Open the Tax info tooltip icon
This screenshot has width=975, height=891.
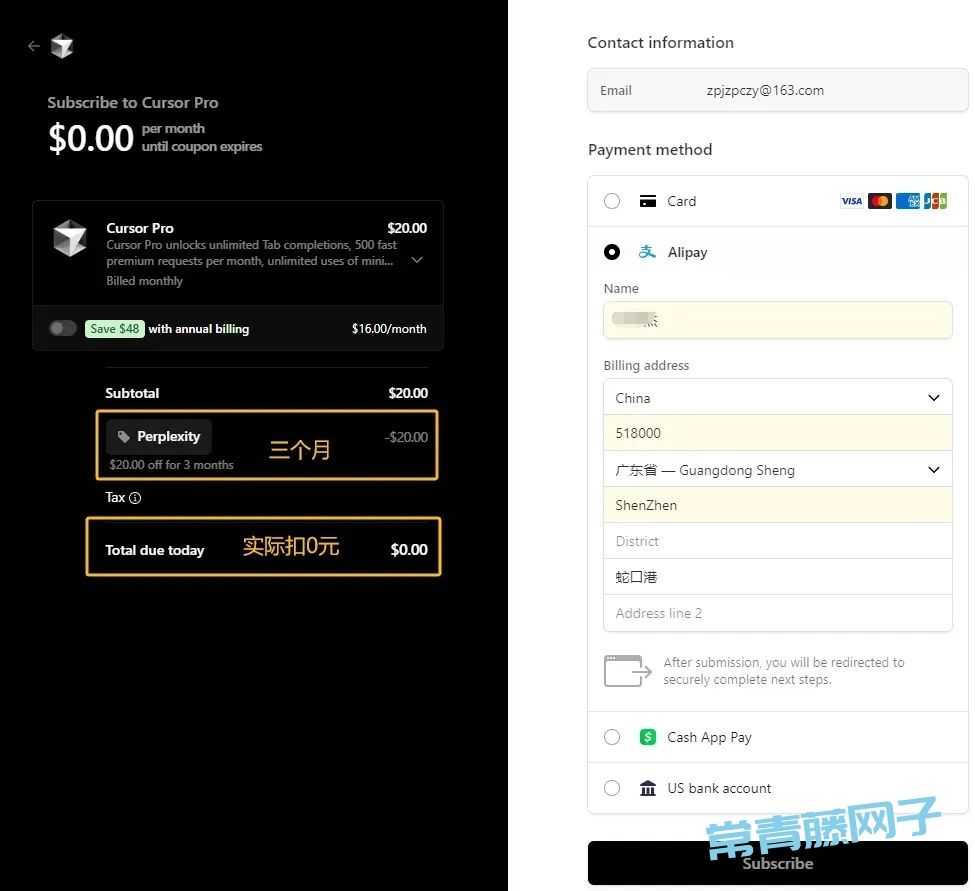pyautogui.click(x=136, y=497)
